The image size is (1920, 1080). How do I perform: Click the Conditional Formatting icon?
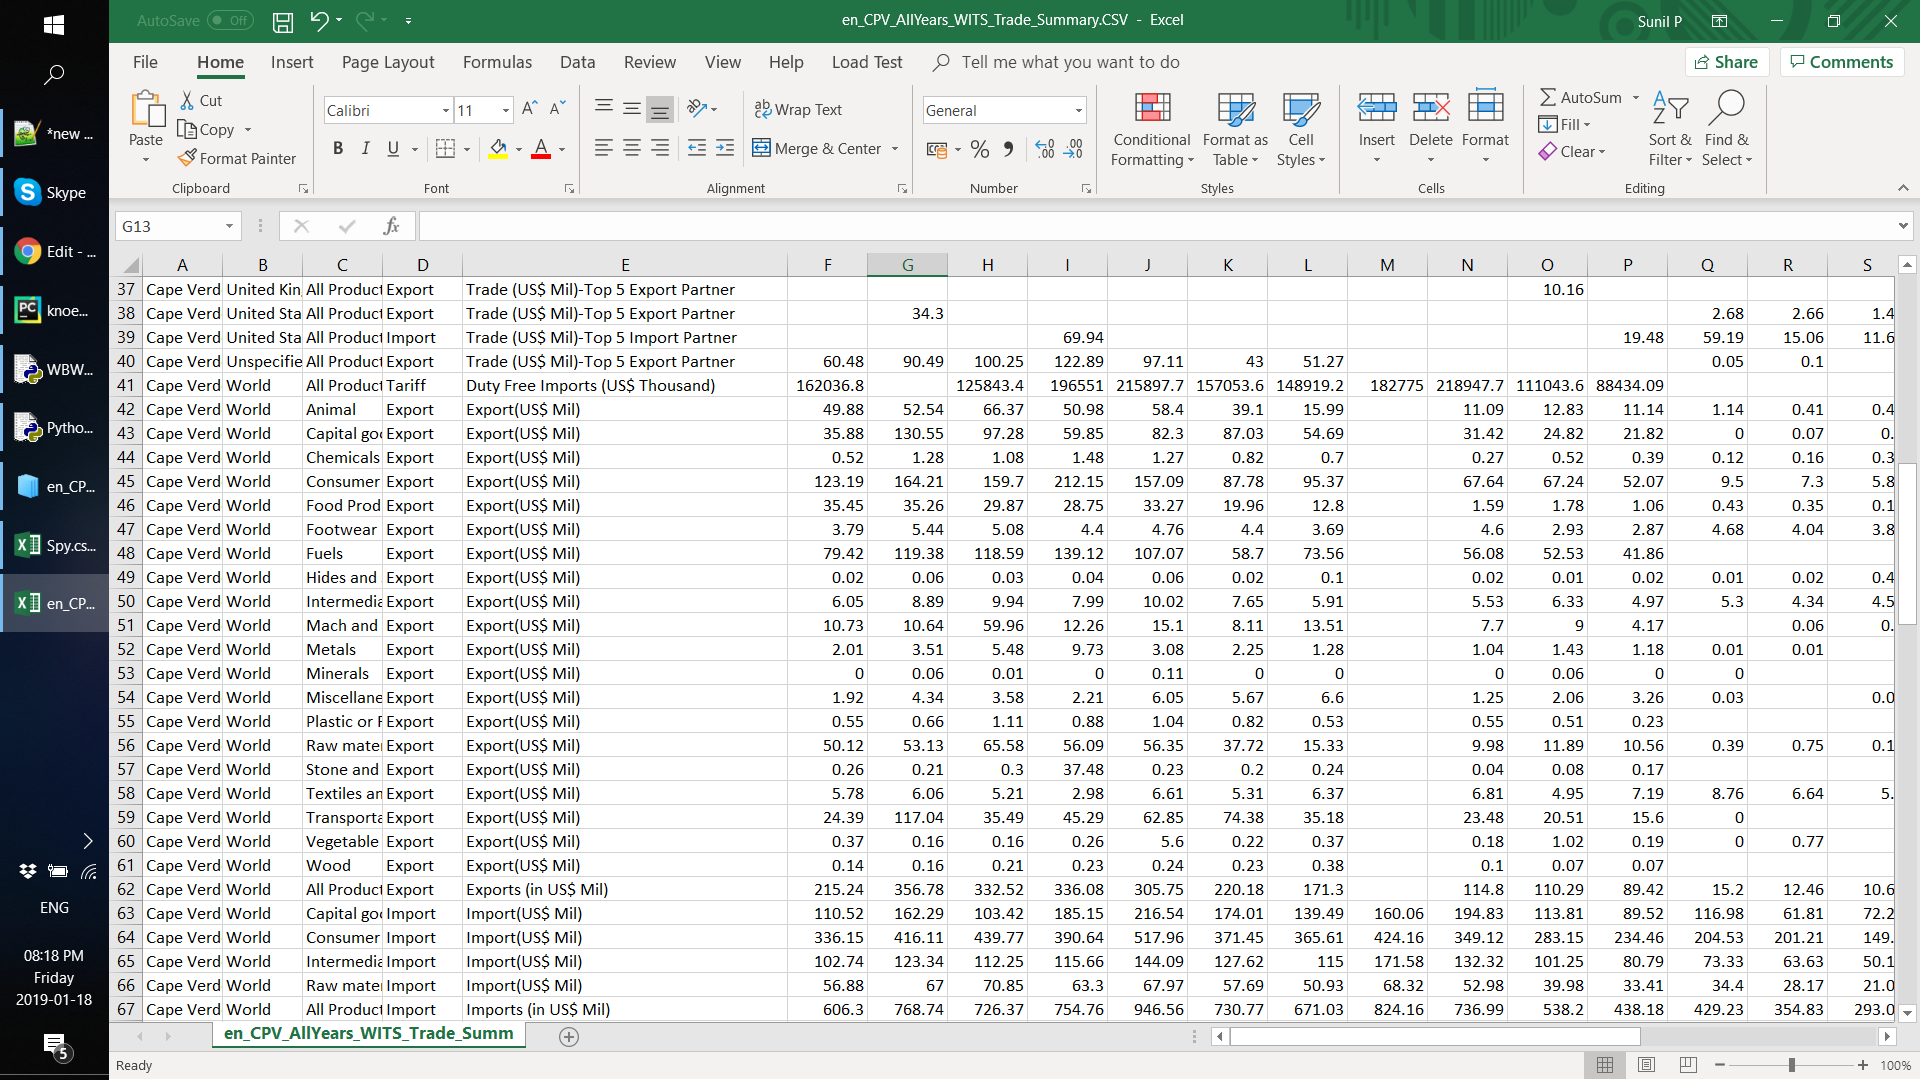1152,108
